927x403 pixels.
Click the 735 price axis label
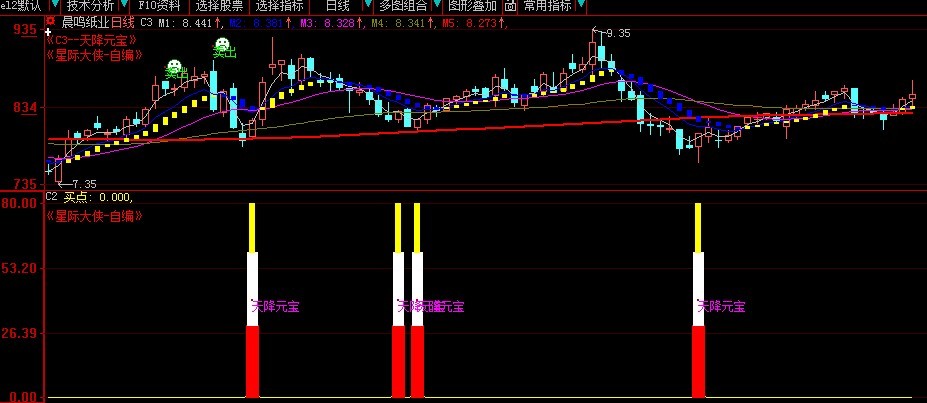pos(27,184)
